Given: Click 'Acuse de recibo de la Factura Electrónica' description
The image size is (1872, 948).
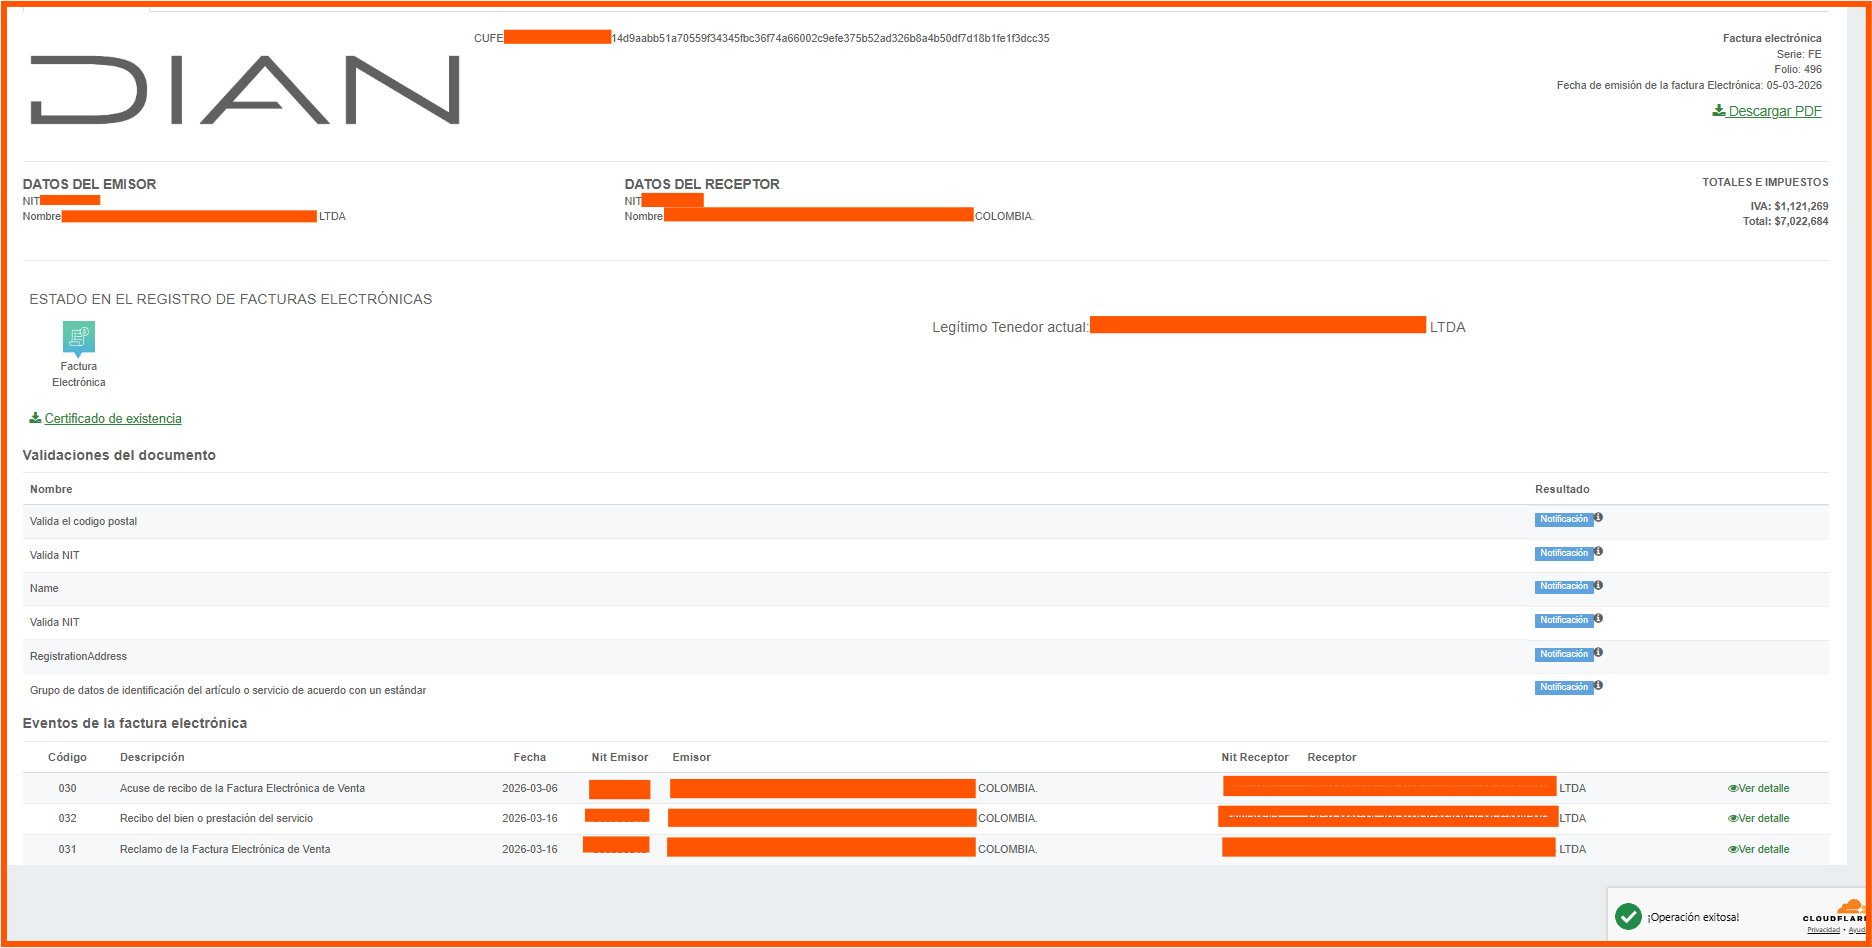Looking at the screenshot, I should tap(242, 788).
